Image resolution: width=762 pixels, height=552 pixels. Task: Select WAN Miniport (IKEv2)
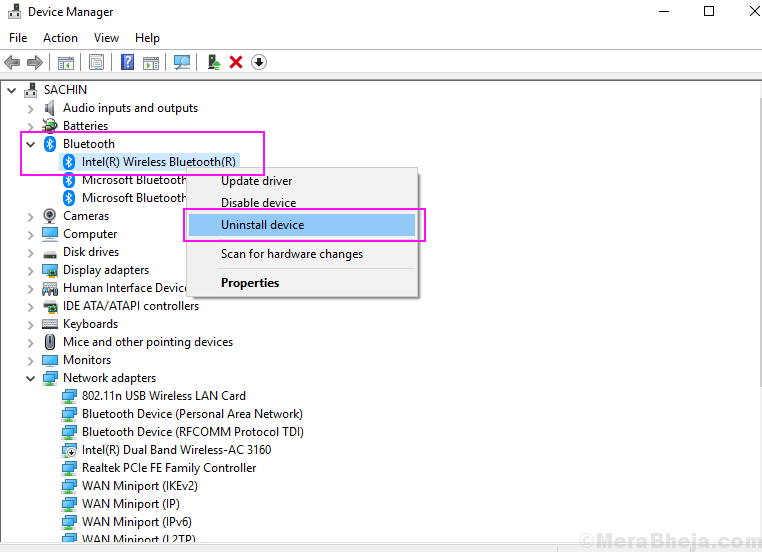click(x=139, y=486)
